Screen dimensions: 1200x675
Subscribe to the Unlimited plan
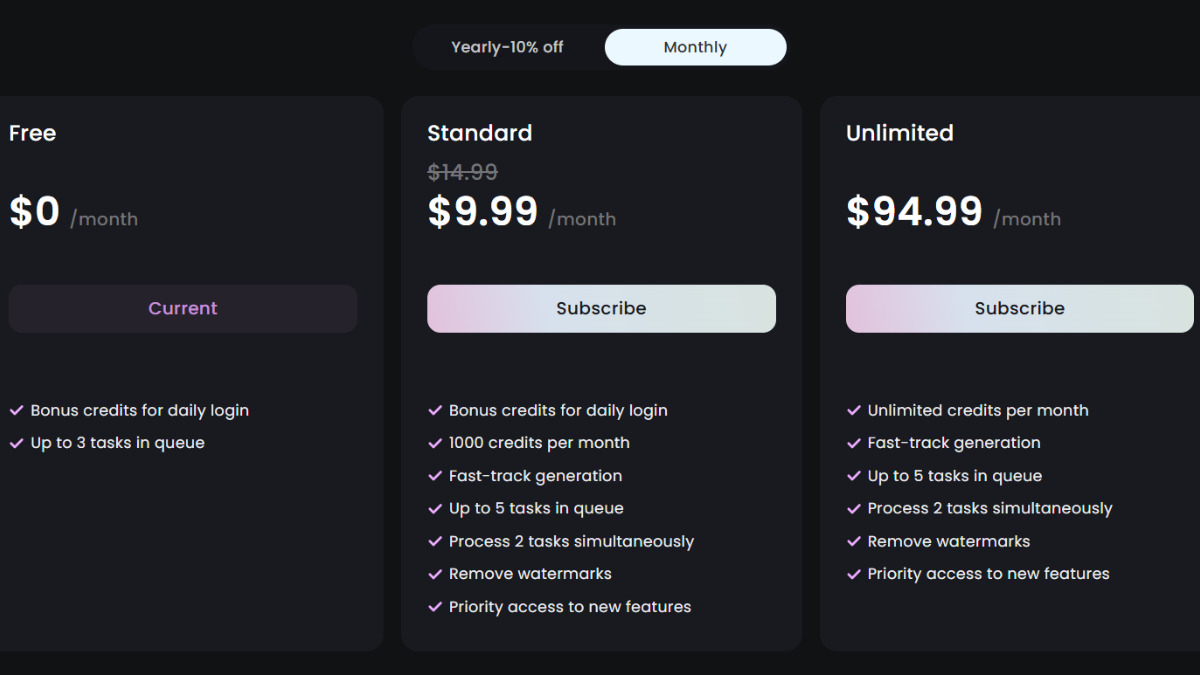click(x=1020, y=308)
